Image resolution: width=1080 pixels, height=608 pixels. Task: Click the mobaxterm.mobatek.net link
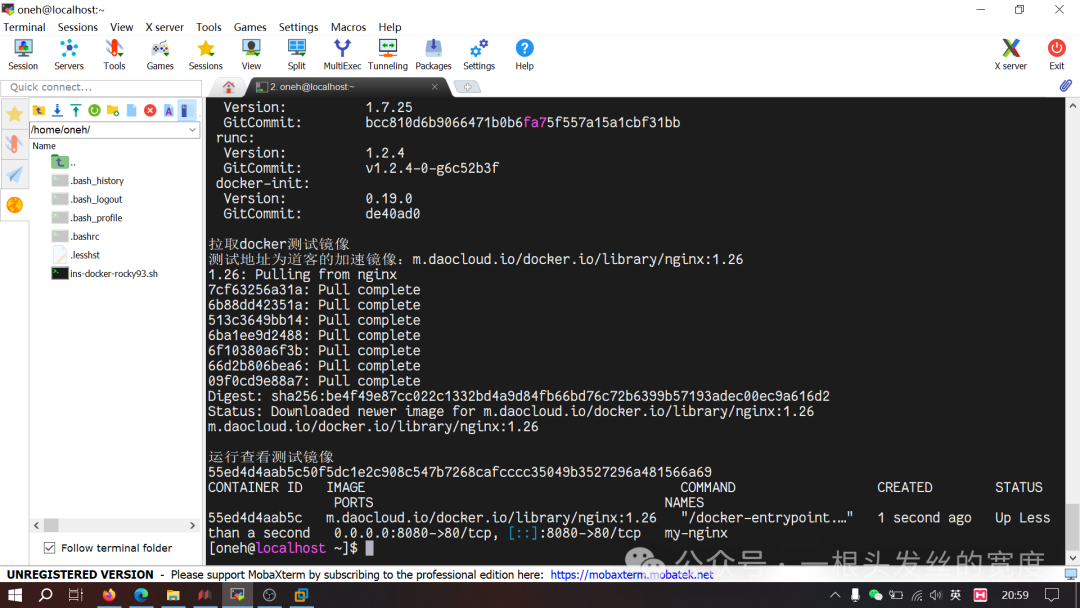[x=632, y=574]
